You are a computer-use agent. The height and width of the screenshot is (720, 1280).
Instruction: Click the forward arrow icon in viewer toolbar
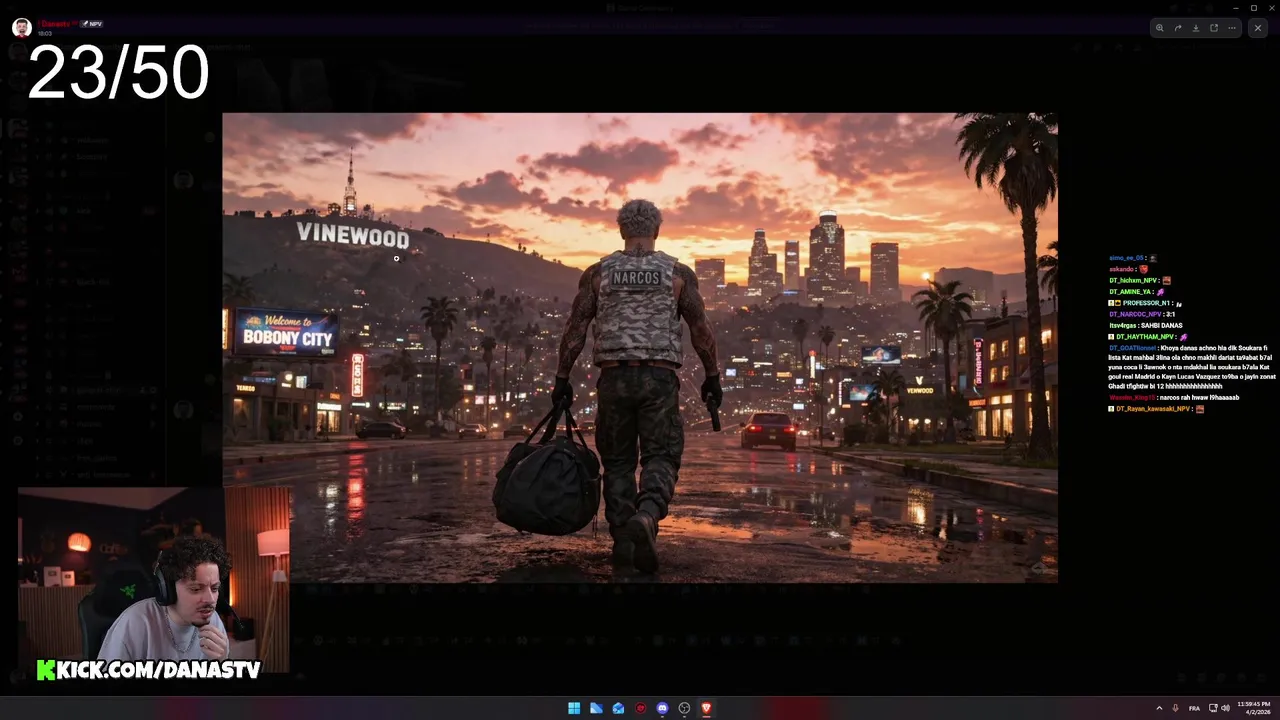[1178, 28]
